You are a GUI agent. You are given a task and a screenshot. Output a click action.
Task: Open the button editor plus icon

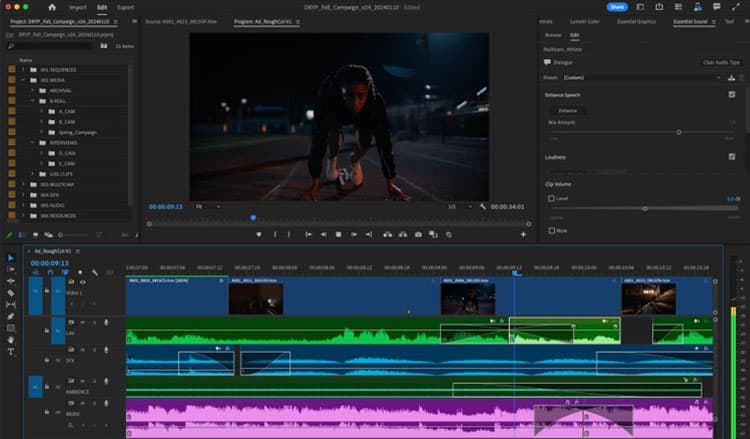[x=523, y=234]
